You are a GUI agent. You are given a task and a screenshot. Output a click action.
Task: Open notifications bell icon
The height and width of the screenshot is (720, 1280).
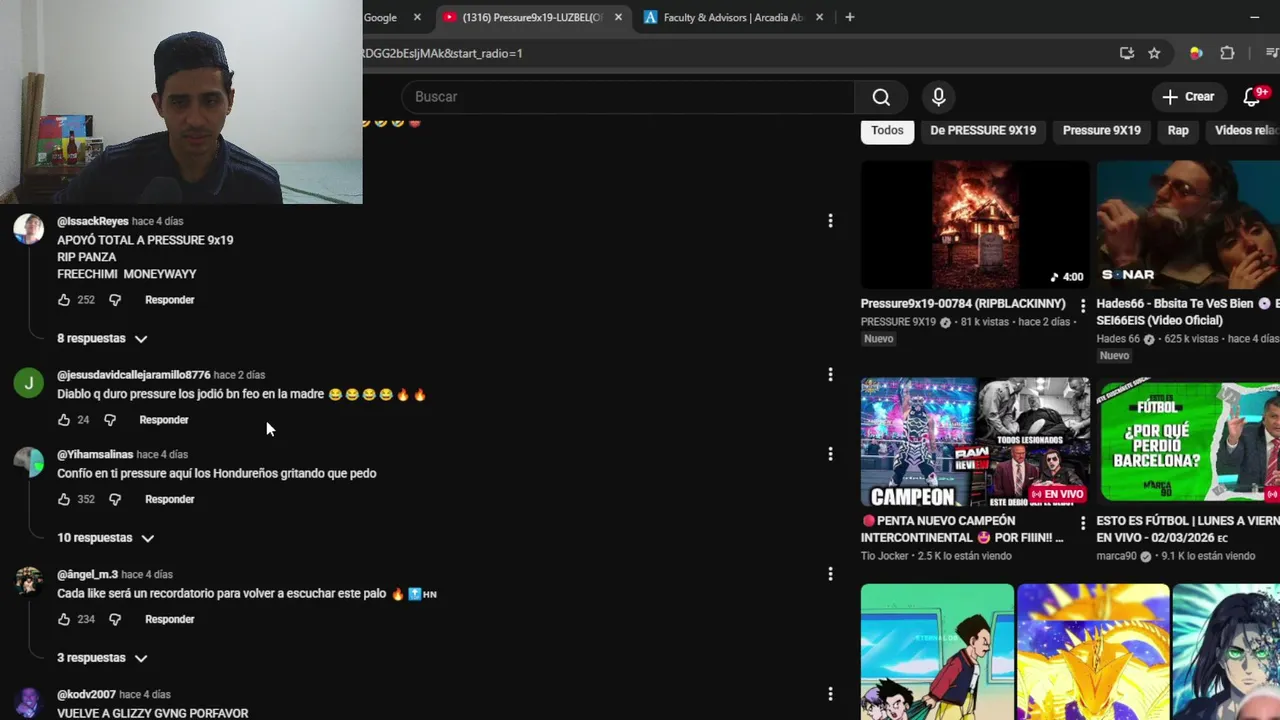[1252, 97]
